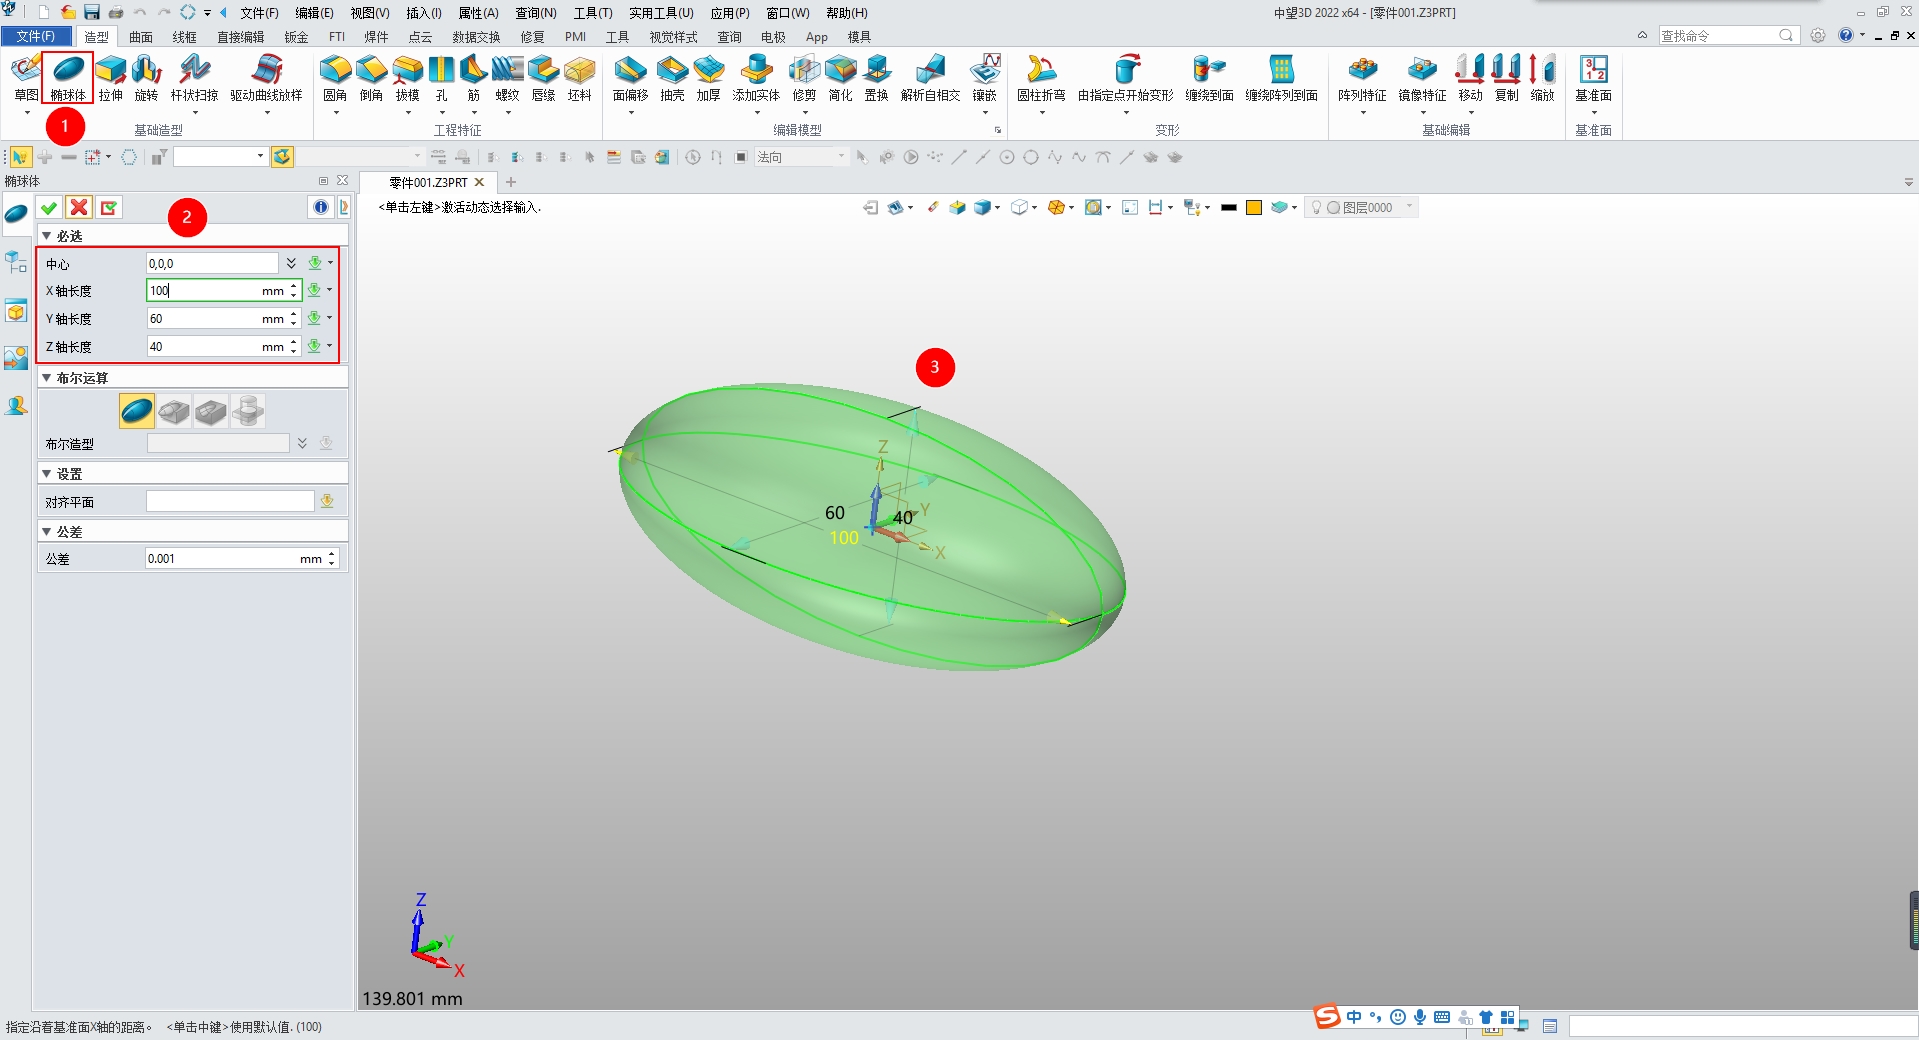Select the 镶嵌 inlay tool
Viewport: 1919px width, 1040px height.
(x=985, y=78)
